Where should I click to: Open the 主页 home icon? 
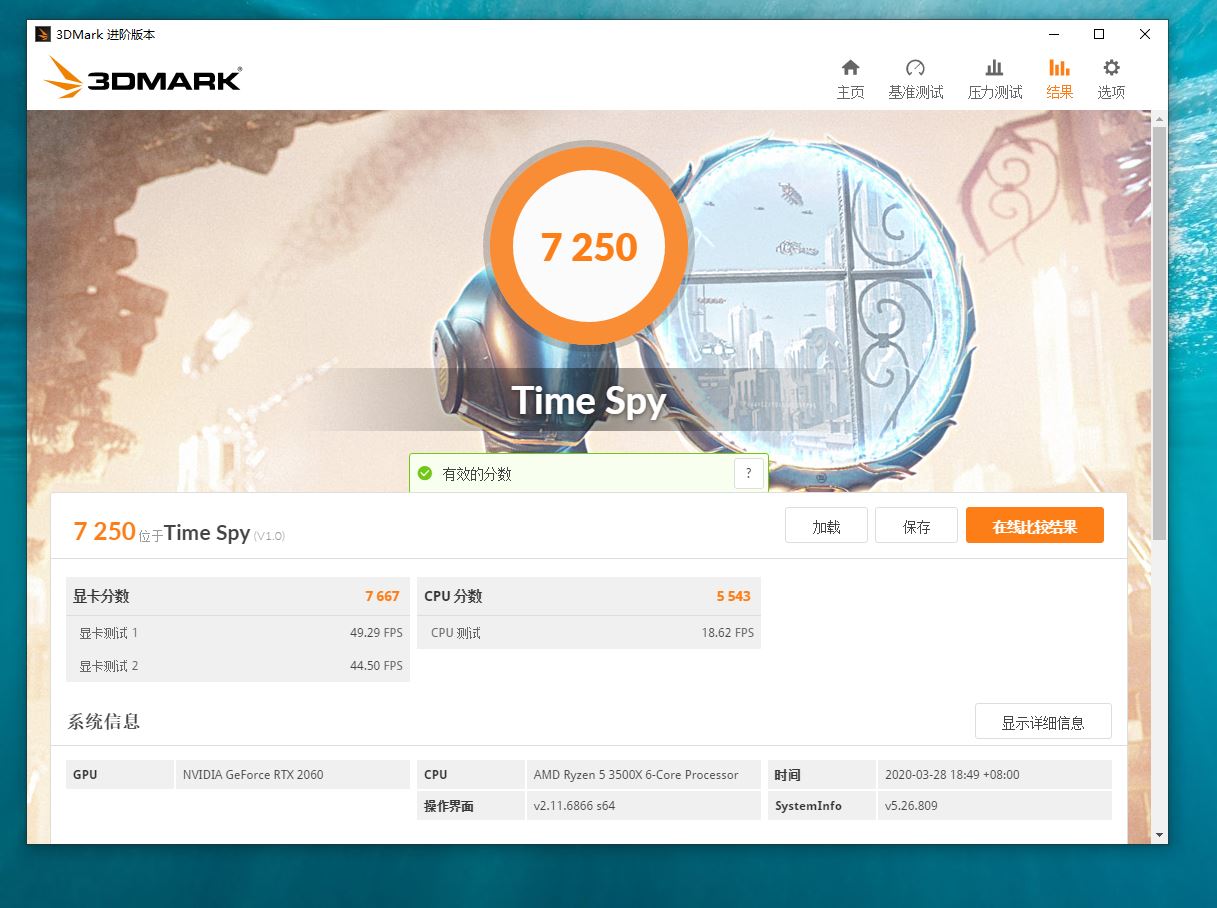850,68
